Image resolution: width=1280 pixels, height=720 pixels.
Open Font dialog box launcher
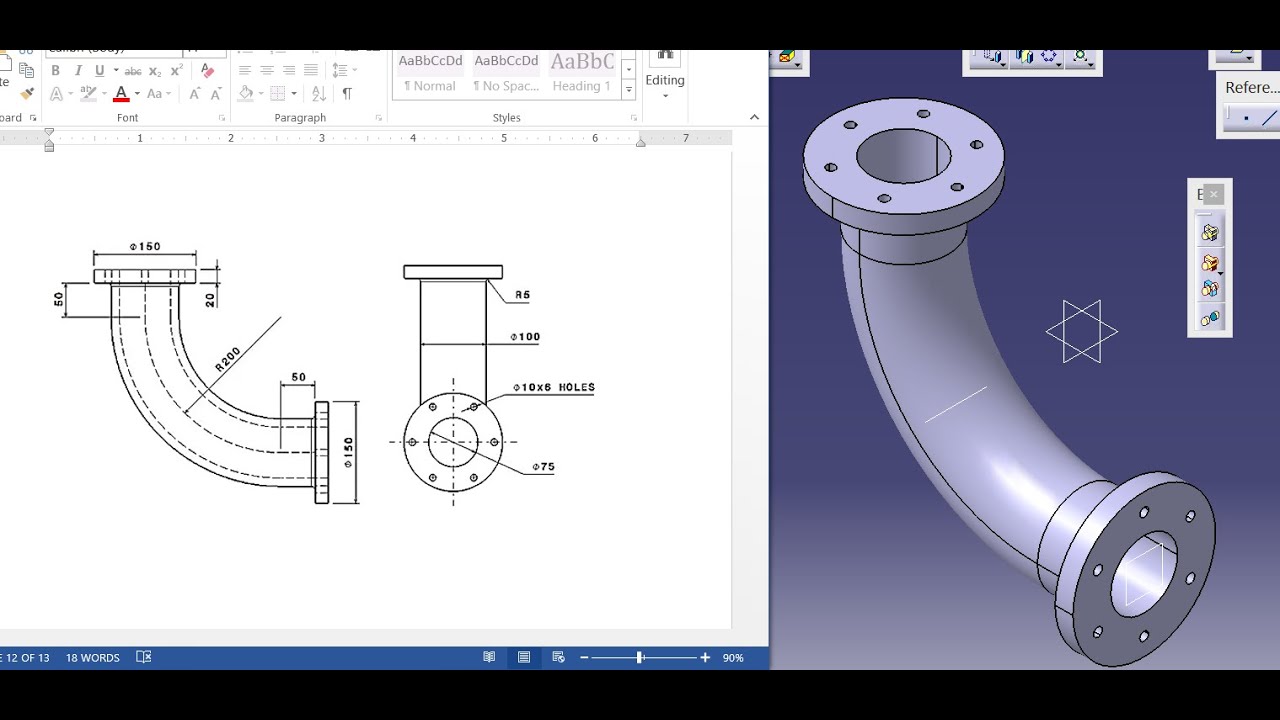(x=222, y=118)
